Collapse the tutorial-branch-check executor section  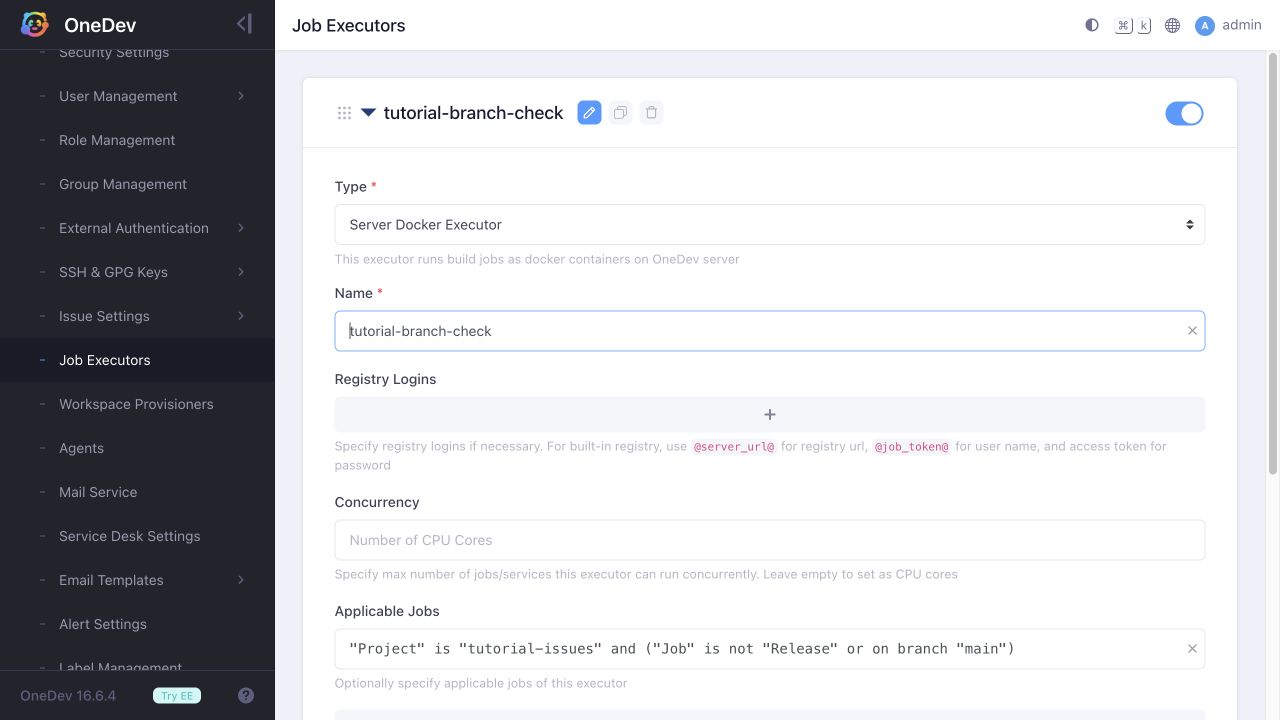(x=368, y=113)
